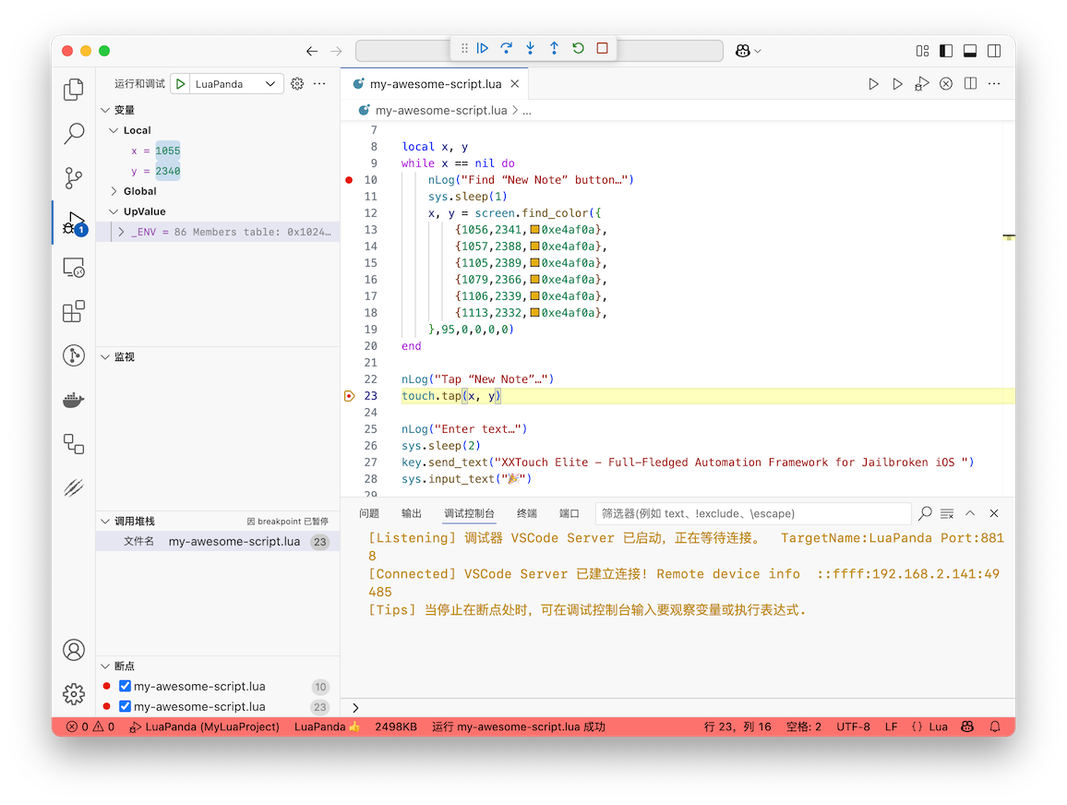Click the orange color swatch on line 13
The height and width of the screenshot is (805, 1067).
click(535, 230)
